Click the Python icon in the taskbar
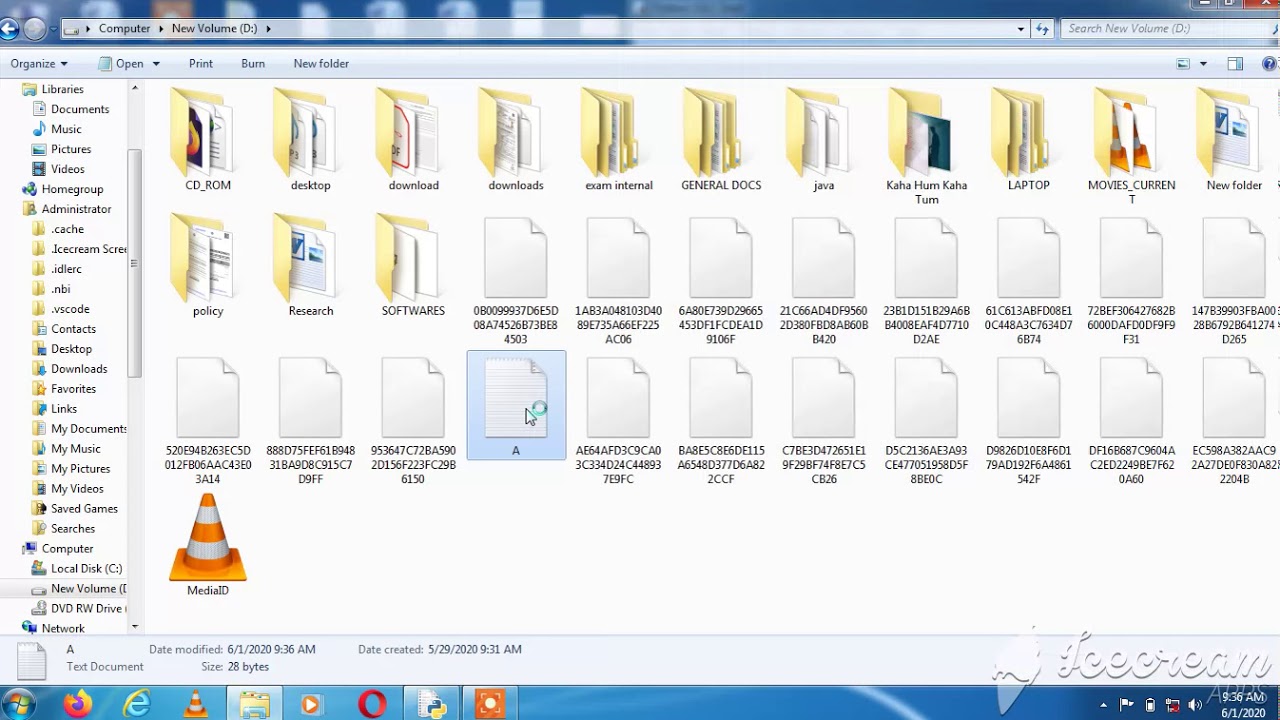This screenshot has height=720, width=1280. 431,704
